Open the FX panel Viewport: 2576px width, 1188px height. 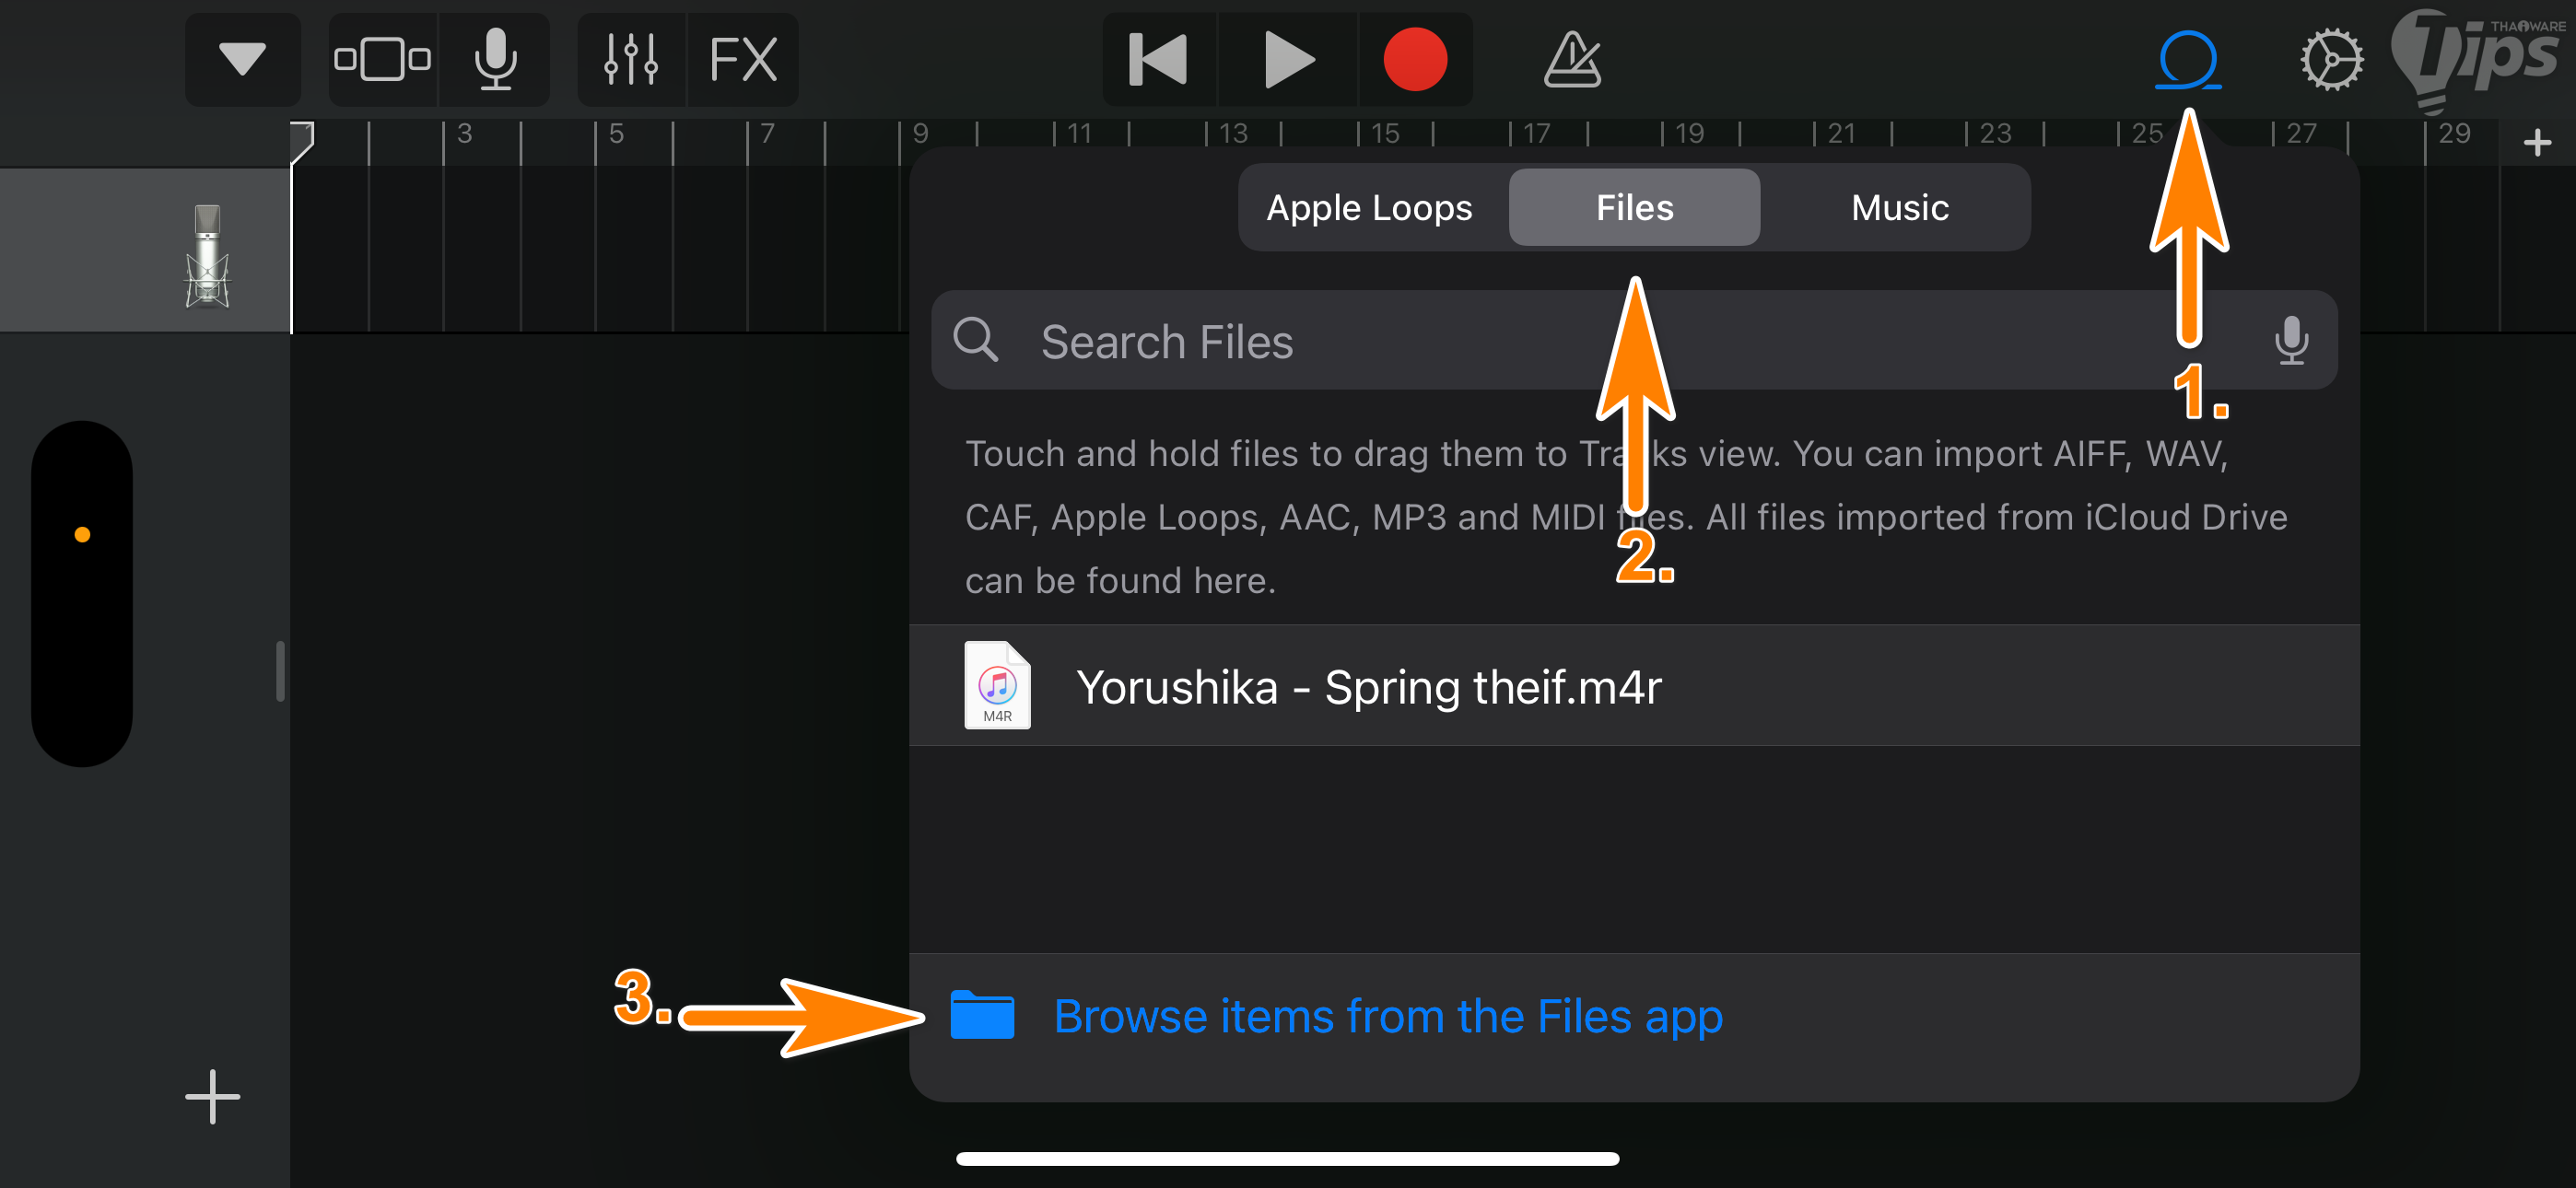pyautogui.click(x=742, y=60)
